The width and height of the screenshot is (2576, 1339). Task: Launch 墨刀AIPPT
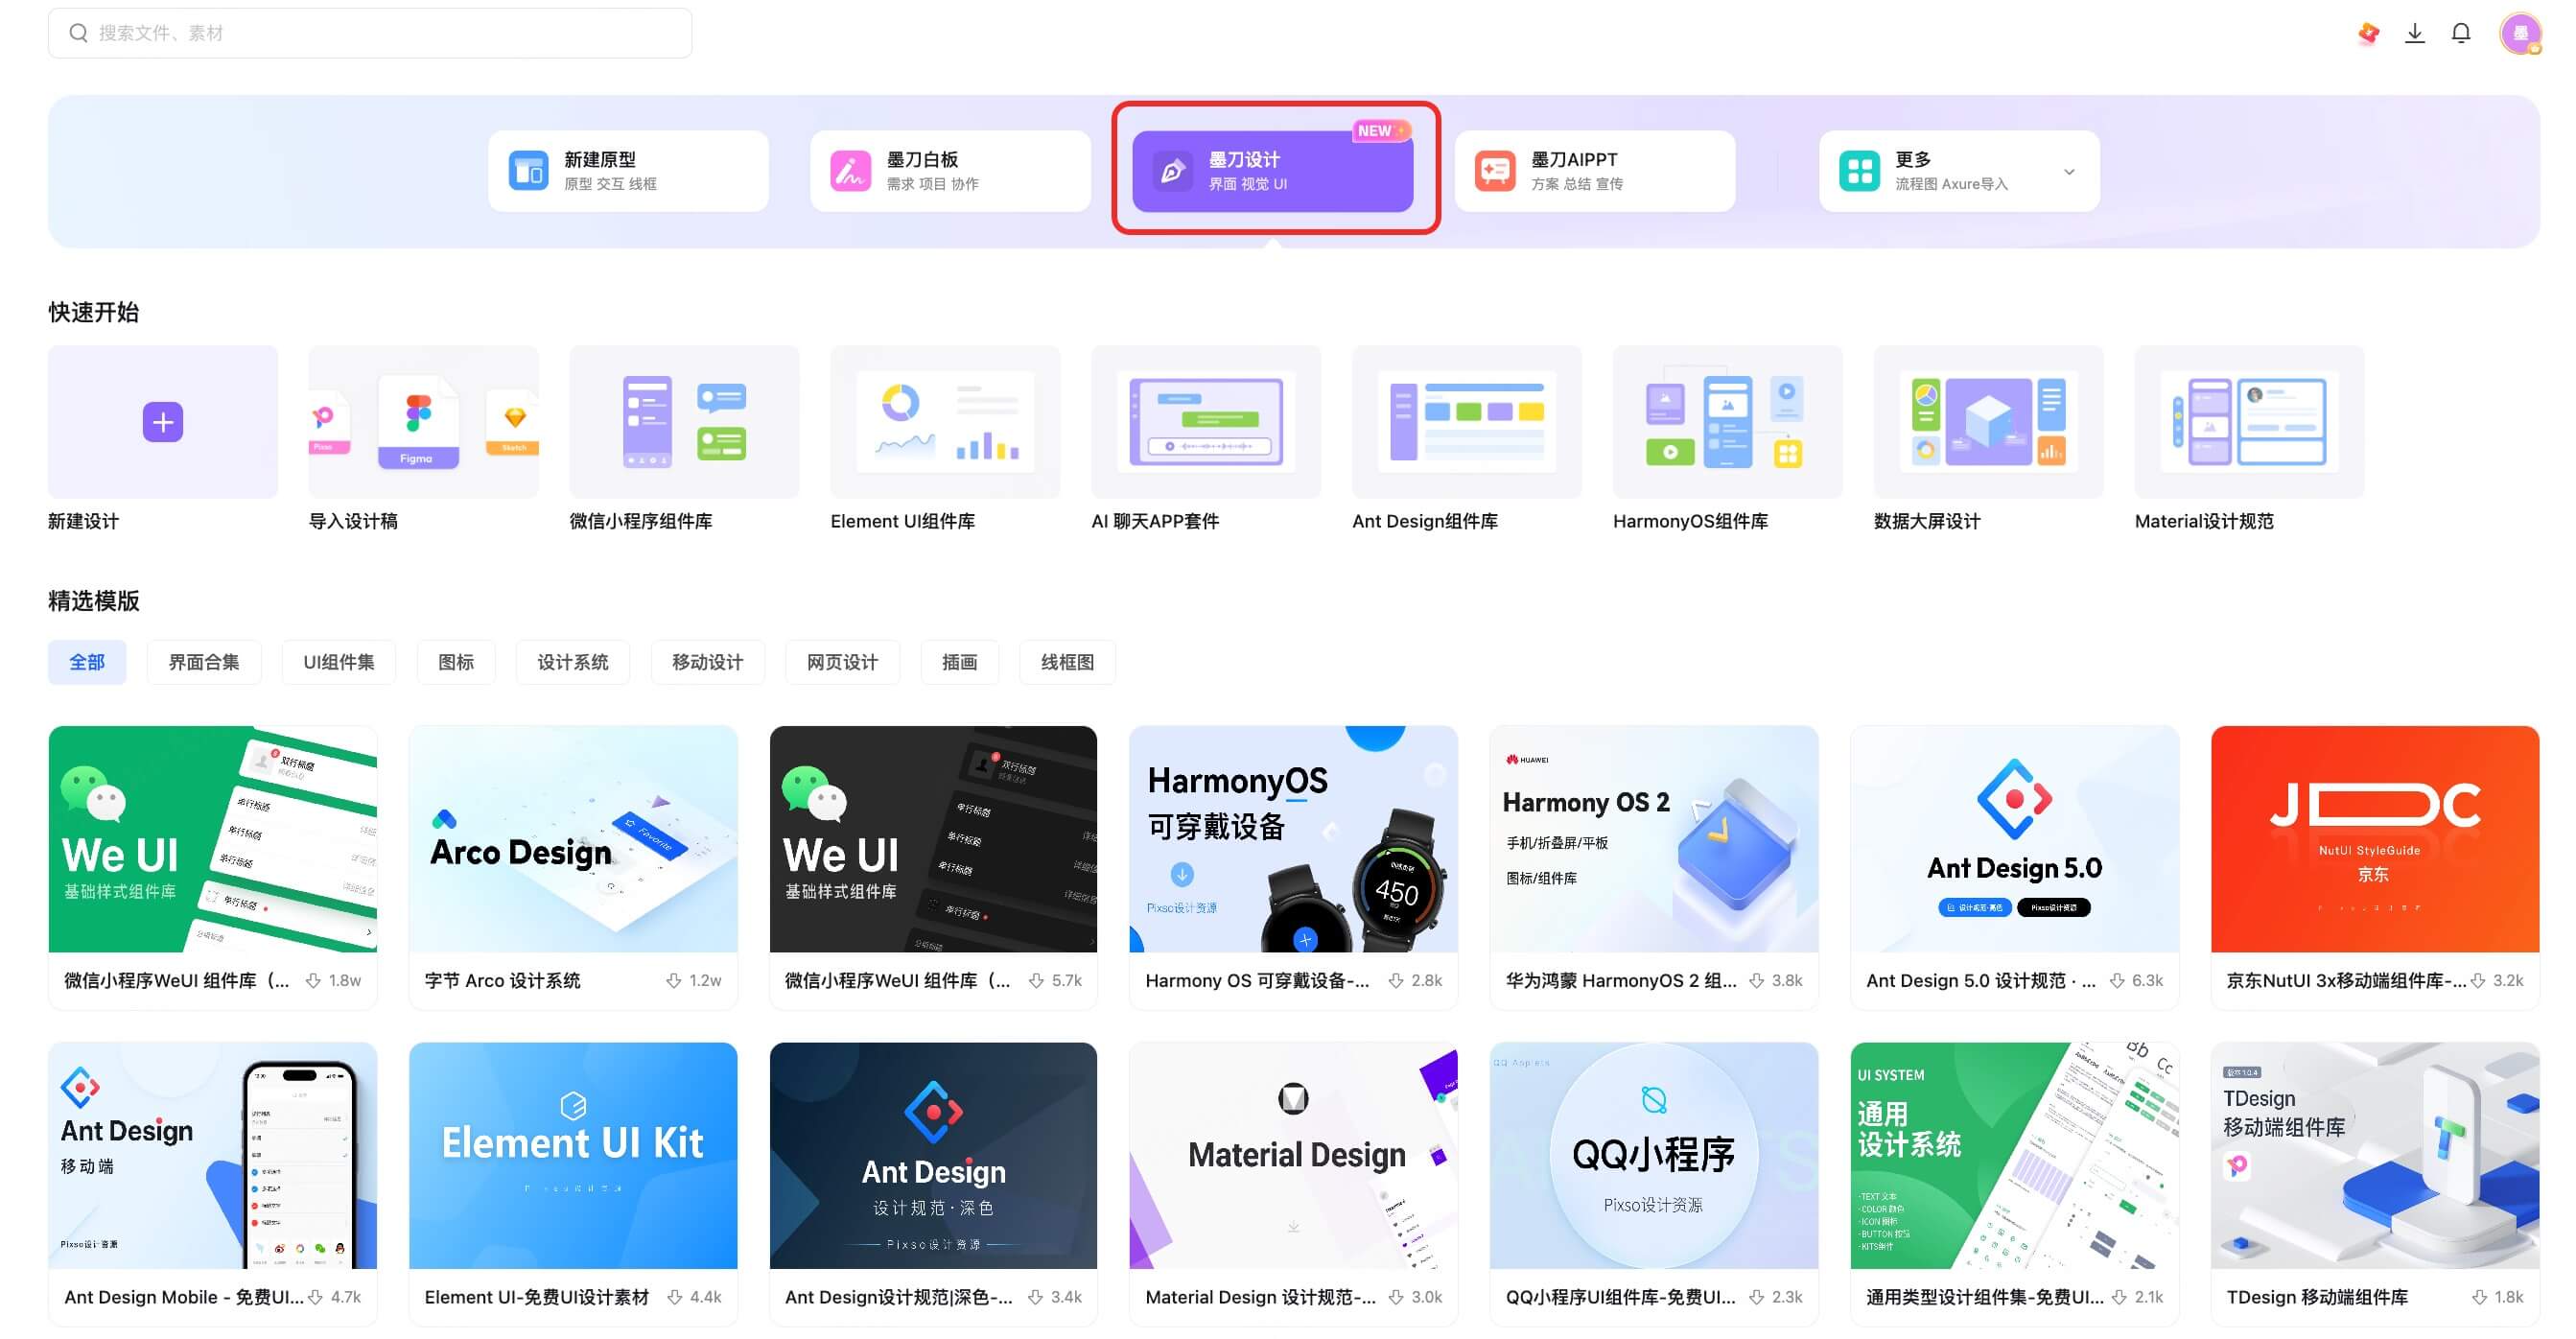(1595, 170)
